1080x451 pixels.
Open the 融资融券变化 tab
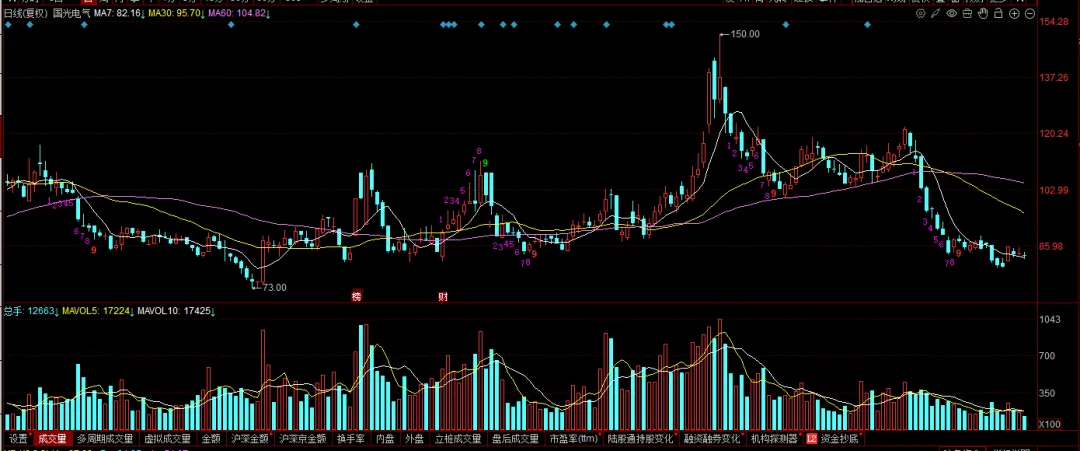712,438
